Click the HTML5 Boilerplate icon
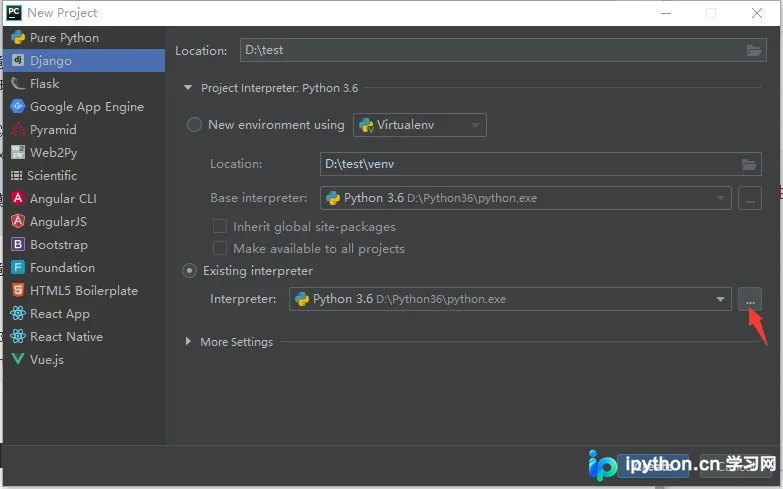 [x=18, y=290]
